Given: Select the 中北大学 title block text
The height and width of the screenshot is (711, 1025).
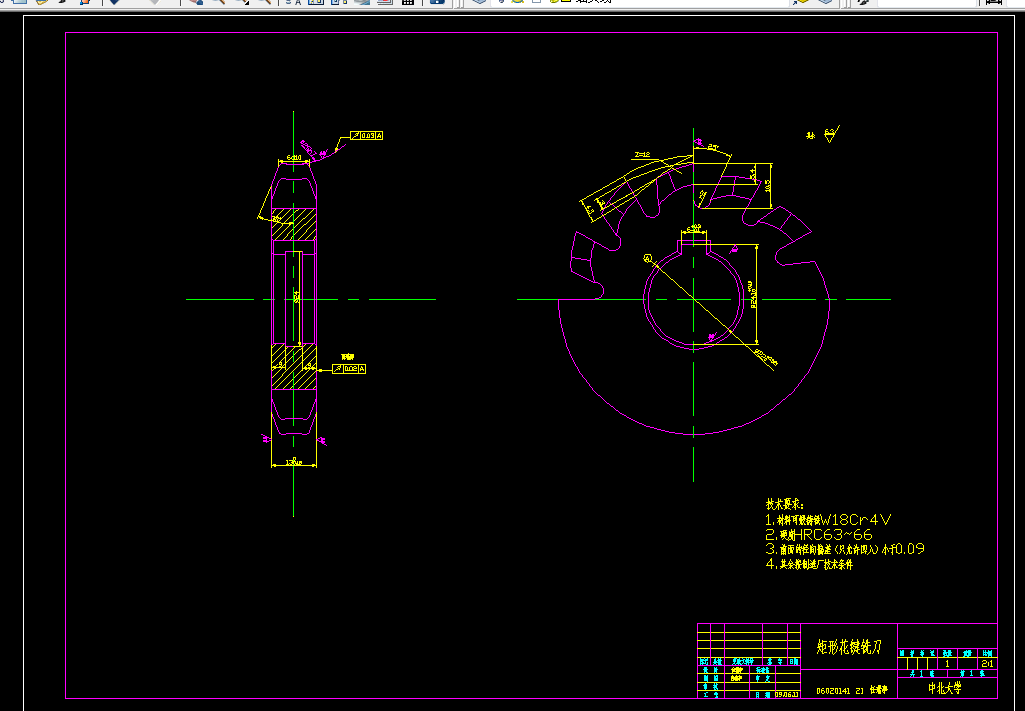Looking at the screenshot, I should click(945, 688).
